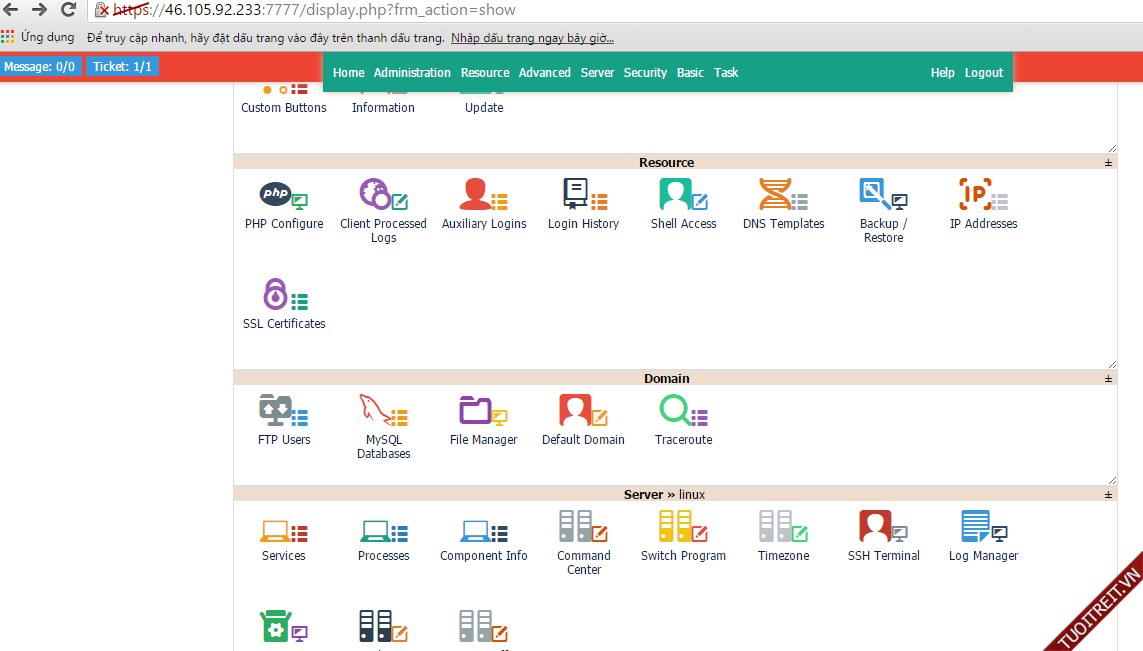Screen dimensions: 1143x651
Task: Open the Security menu
Action: pos(645,73)
